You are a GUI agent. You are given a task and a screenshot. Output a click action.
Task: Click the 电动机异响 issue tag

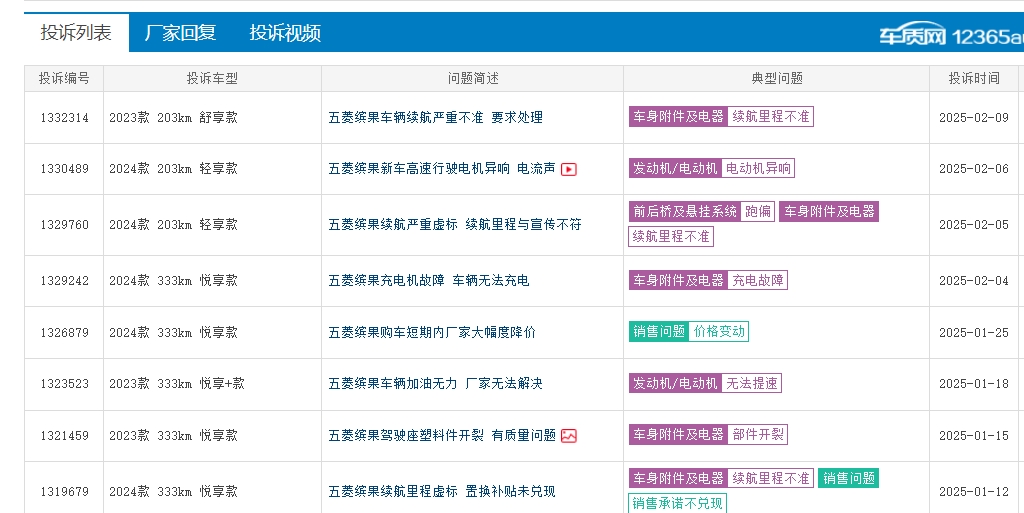[x=758, y=169]
